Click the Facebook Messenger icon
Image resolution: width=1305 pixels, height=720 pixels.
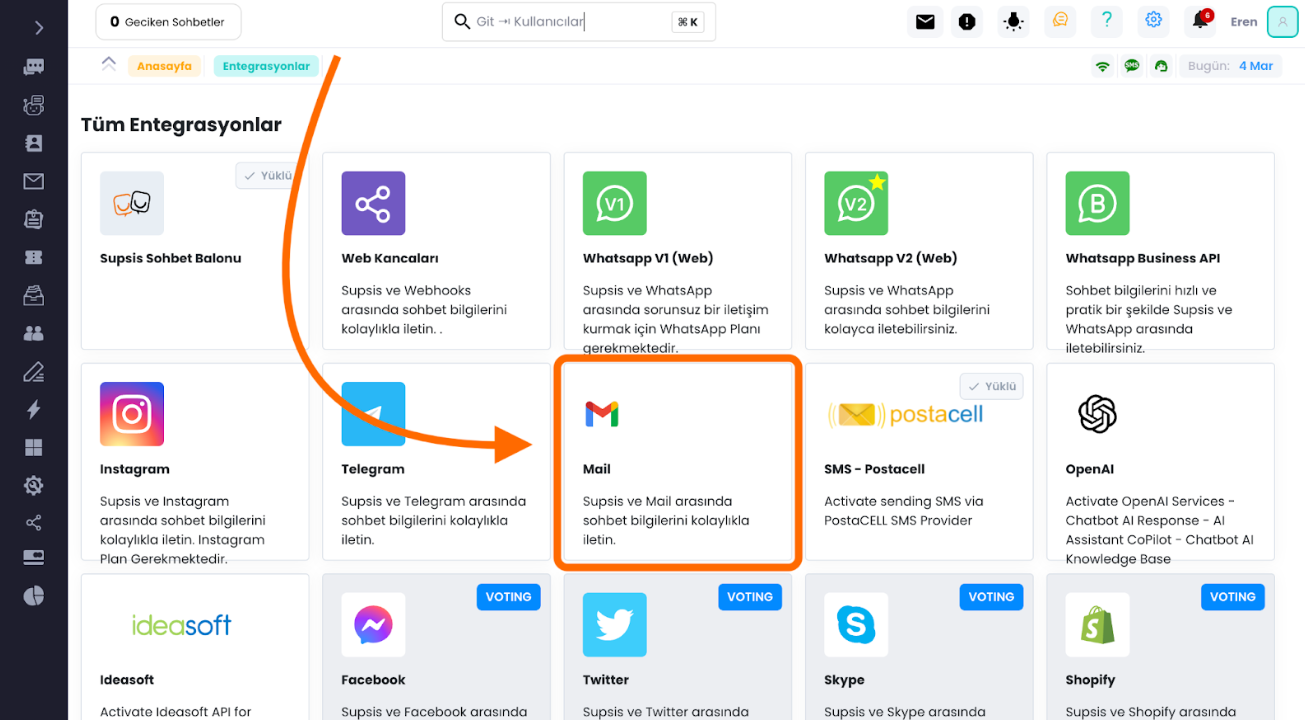tap(373, 625)
